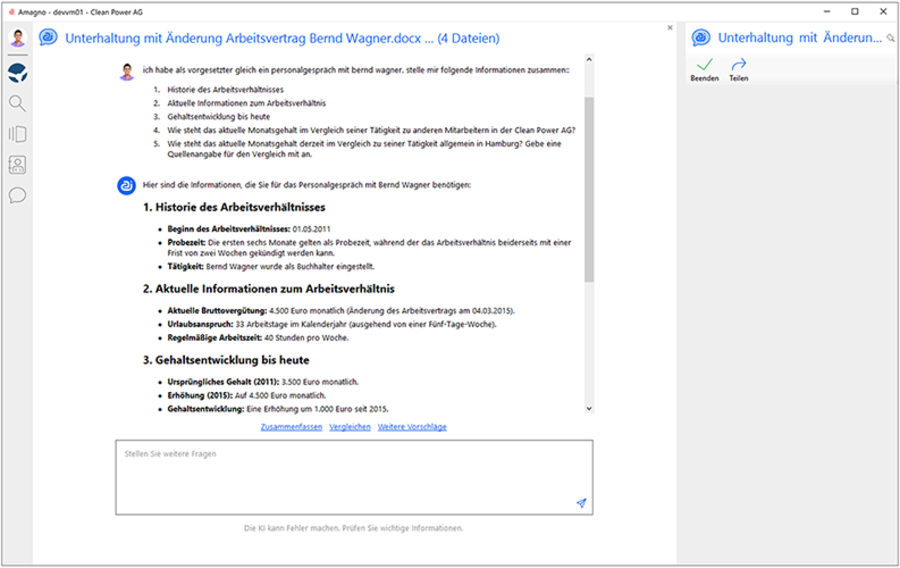Click the user avatar beside the question
This screenshot has width=900, height=568.
(x=127, y=72)
